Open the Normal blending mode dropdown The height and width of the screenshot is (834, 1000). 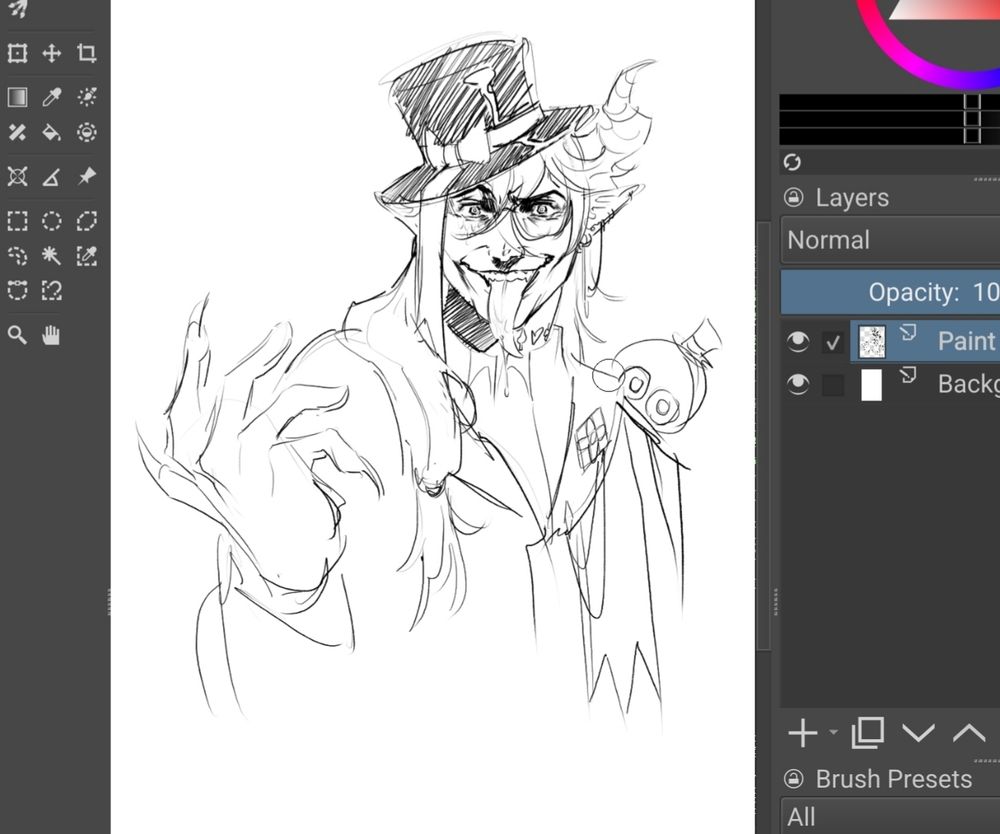coord(890,240)
